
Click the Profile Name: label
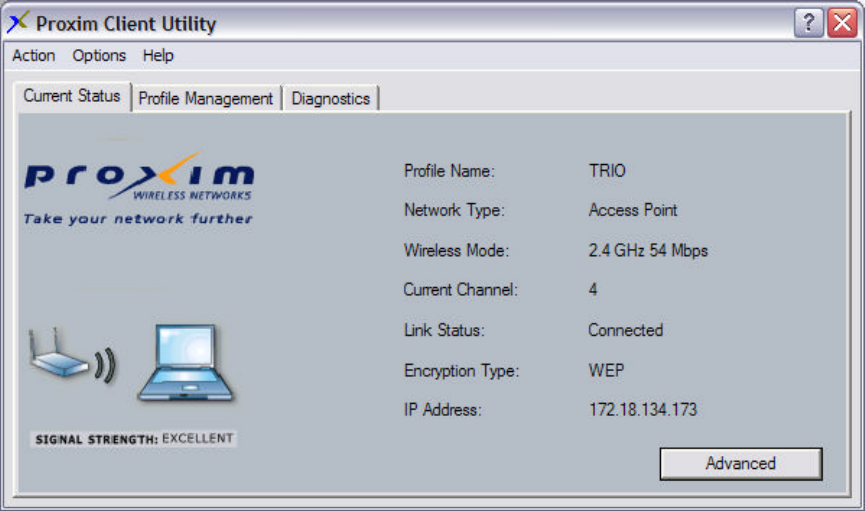pos(449,171)
